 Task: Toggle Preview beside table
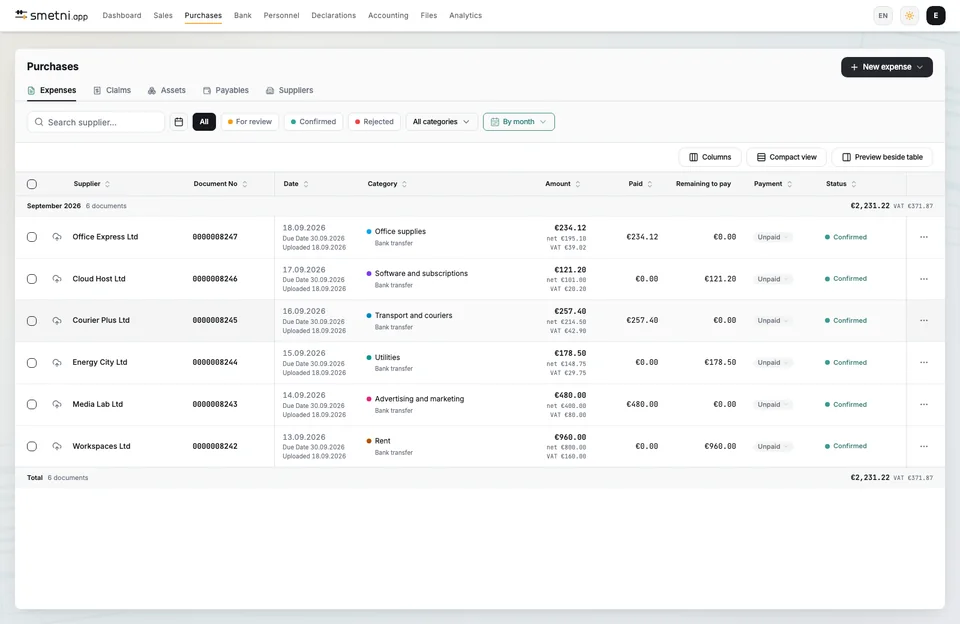(x=882, y=157)
